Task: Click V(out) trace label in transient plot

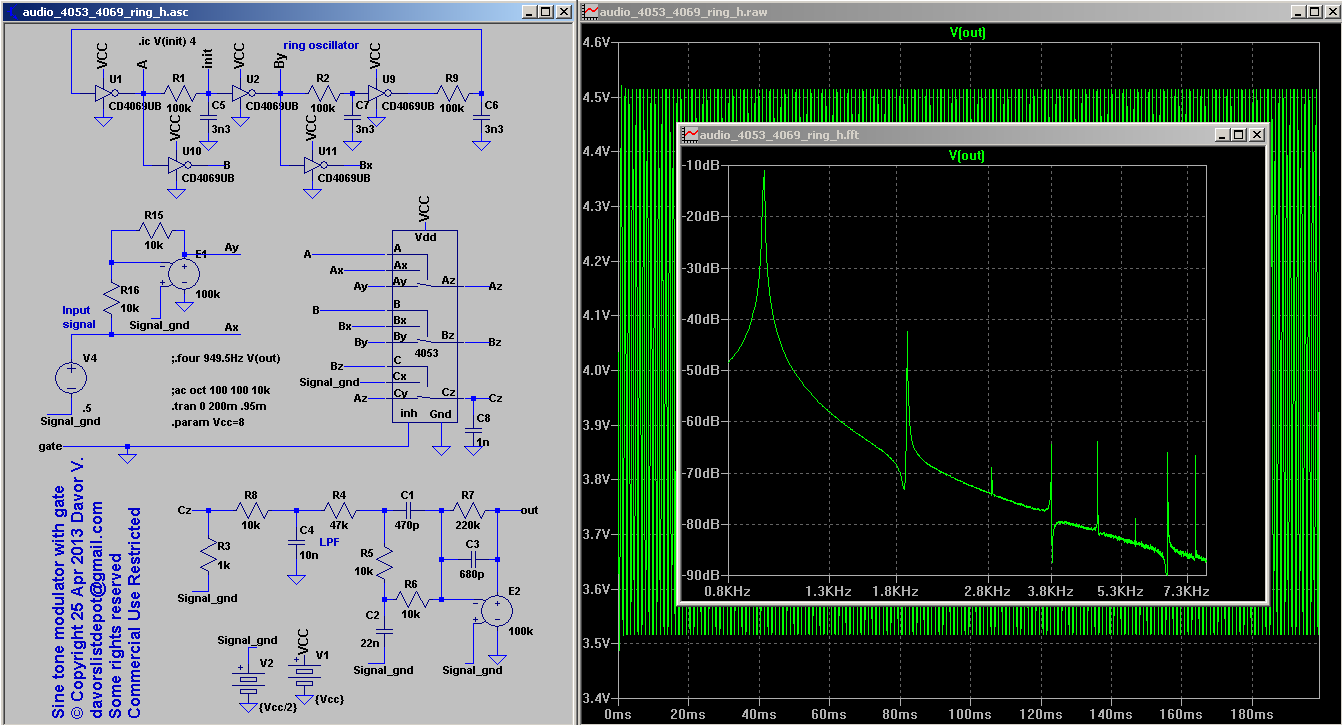Action: 966,32
